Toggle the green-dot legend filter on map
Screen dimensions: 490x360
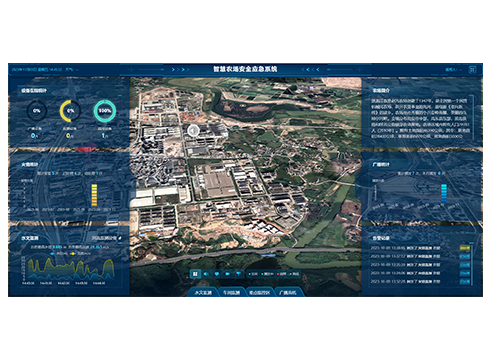(x=267, y=274)
